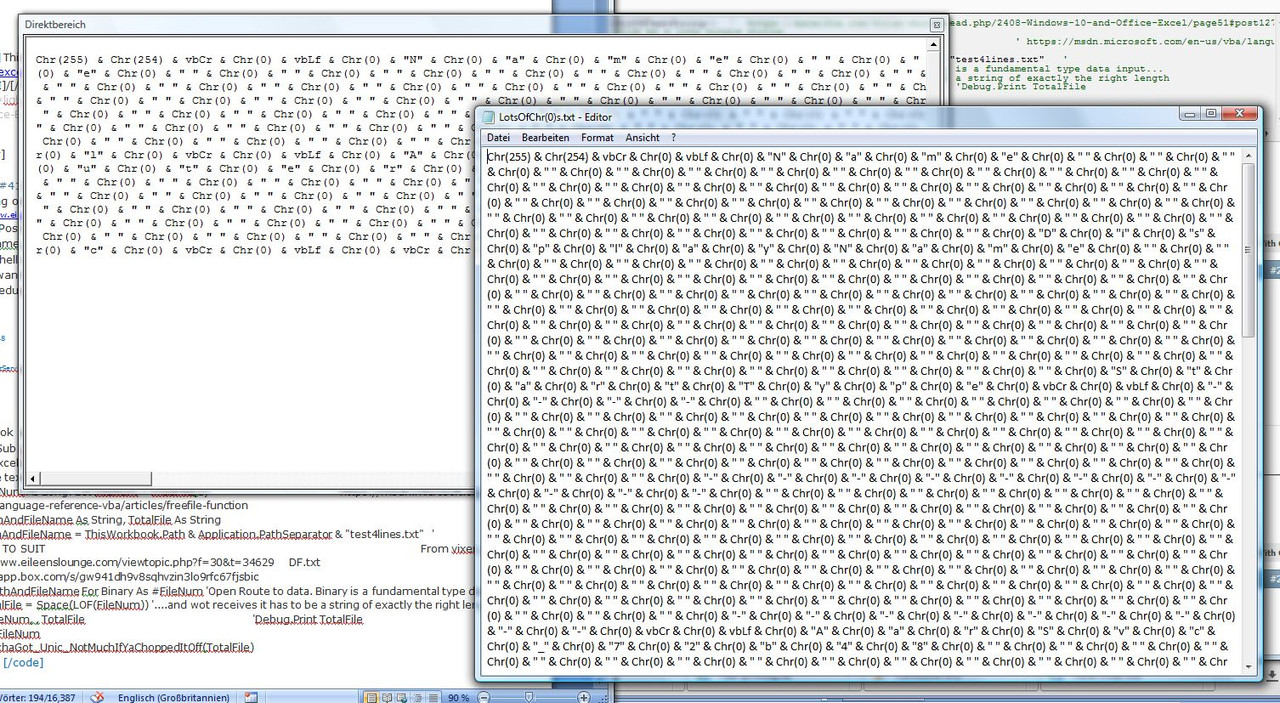Switch to Outline view icon
The image size is (1280, 703).
click(417, 697)
